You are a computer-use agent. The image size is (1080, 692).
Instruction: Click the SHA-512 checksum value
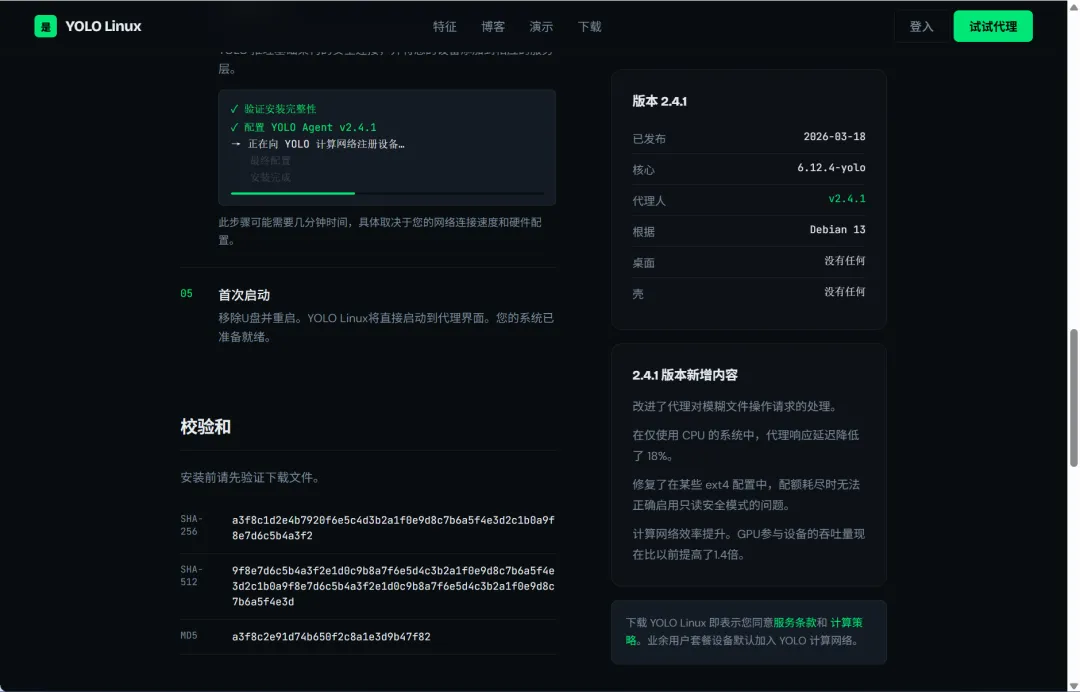tap(393, 586)
